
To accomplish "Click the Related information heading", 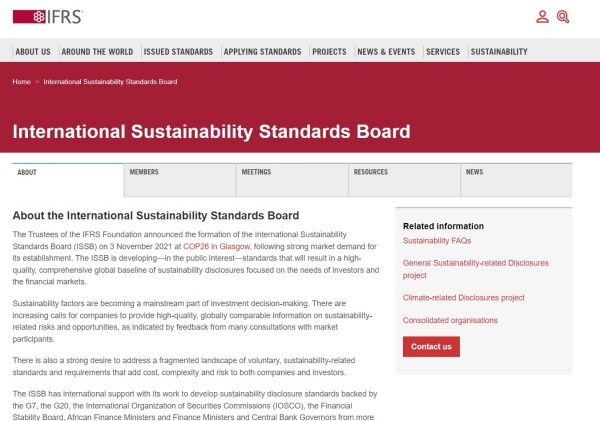I will [443, 226].
